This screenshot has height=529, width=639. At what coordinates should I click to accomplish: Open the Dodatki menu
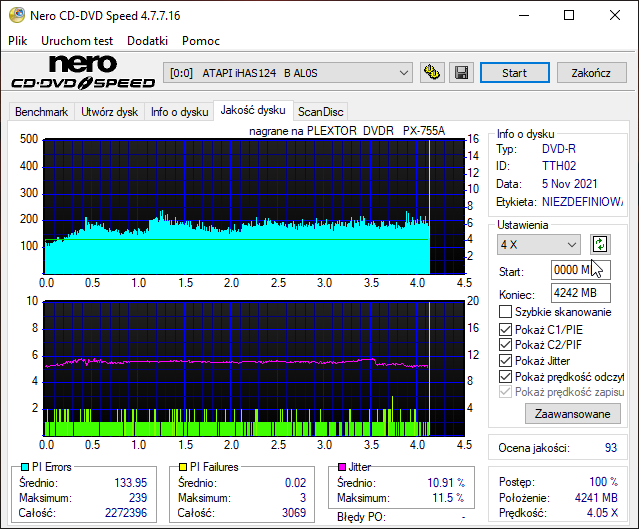(x=148, y=41)
